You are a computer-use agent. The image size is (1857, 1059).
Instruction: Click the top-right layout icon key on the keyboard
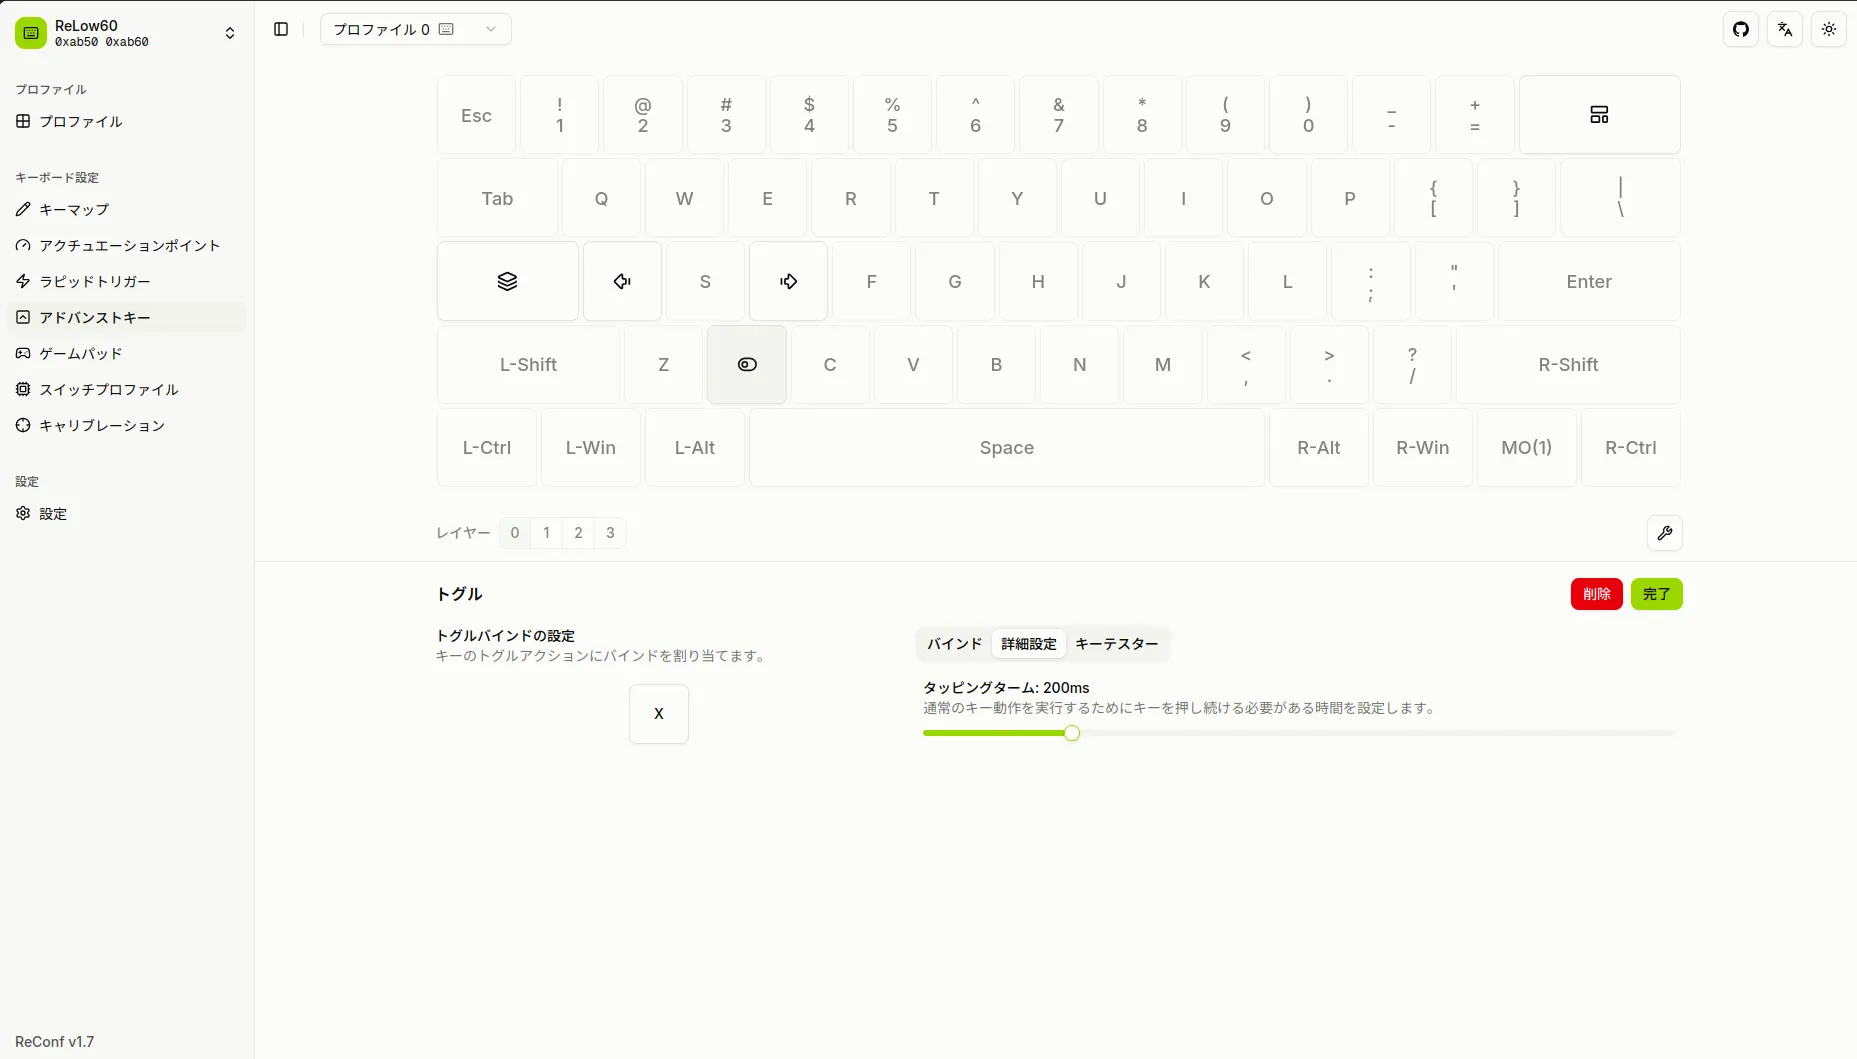click(1599, 115)
